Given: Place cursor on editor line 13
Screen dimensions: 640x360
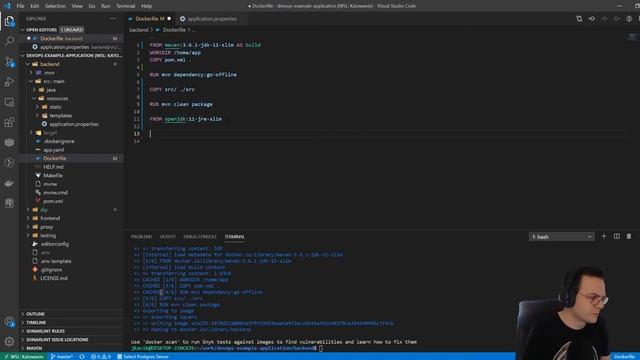Looking at the screenshot, I should [387, 134].
